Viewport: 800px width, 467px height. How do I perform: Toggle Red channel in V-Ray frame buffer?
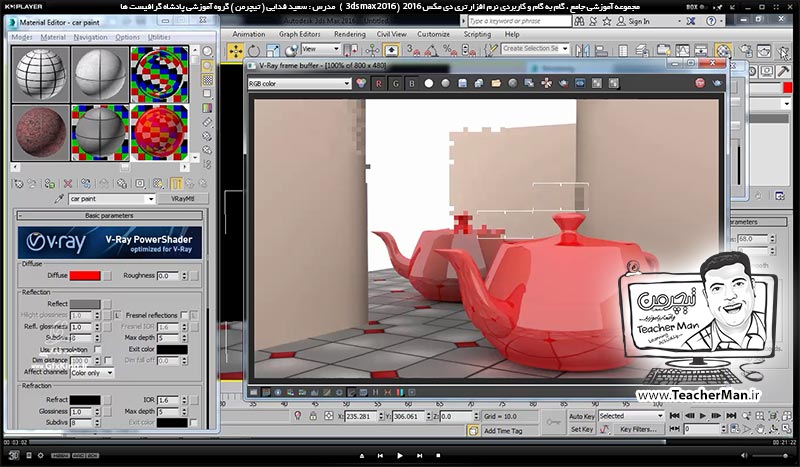point(379,84)
